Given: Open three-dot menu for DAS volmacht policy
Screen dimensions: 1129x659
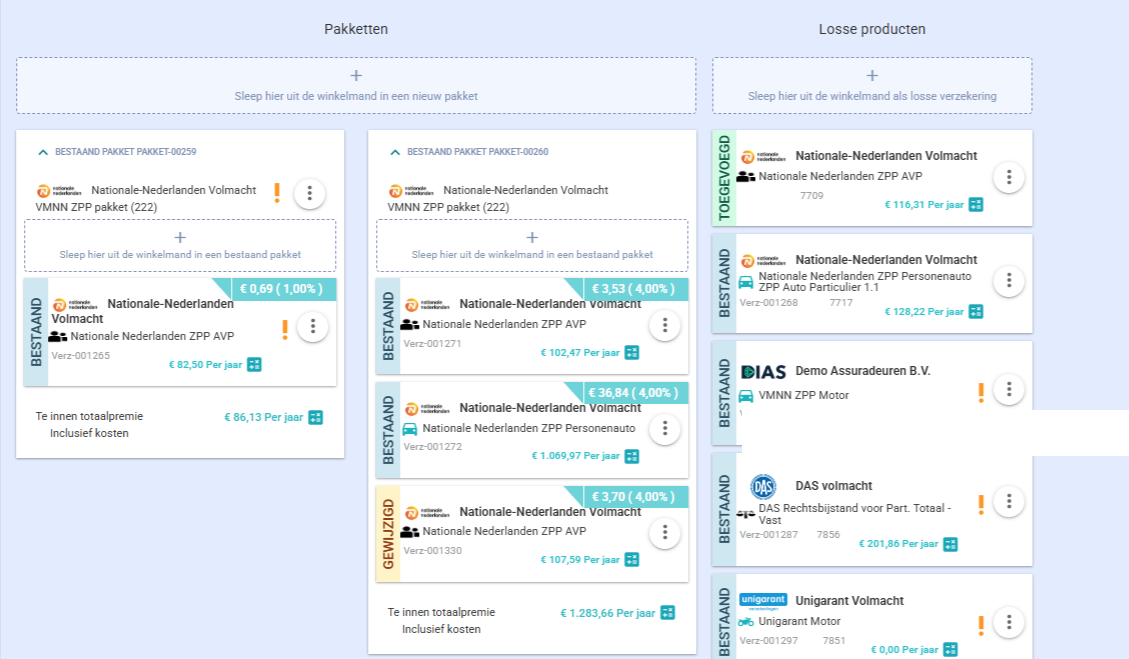Looking at the screenshot, I should [1009, 501].
